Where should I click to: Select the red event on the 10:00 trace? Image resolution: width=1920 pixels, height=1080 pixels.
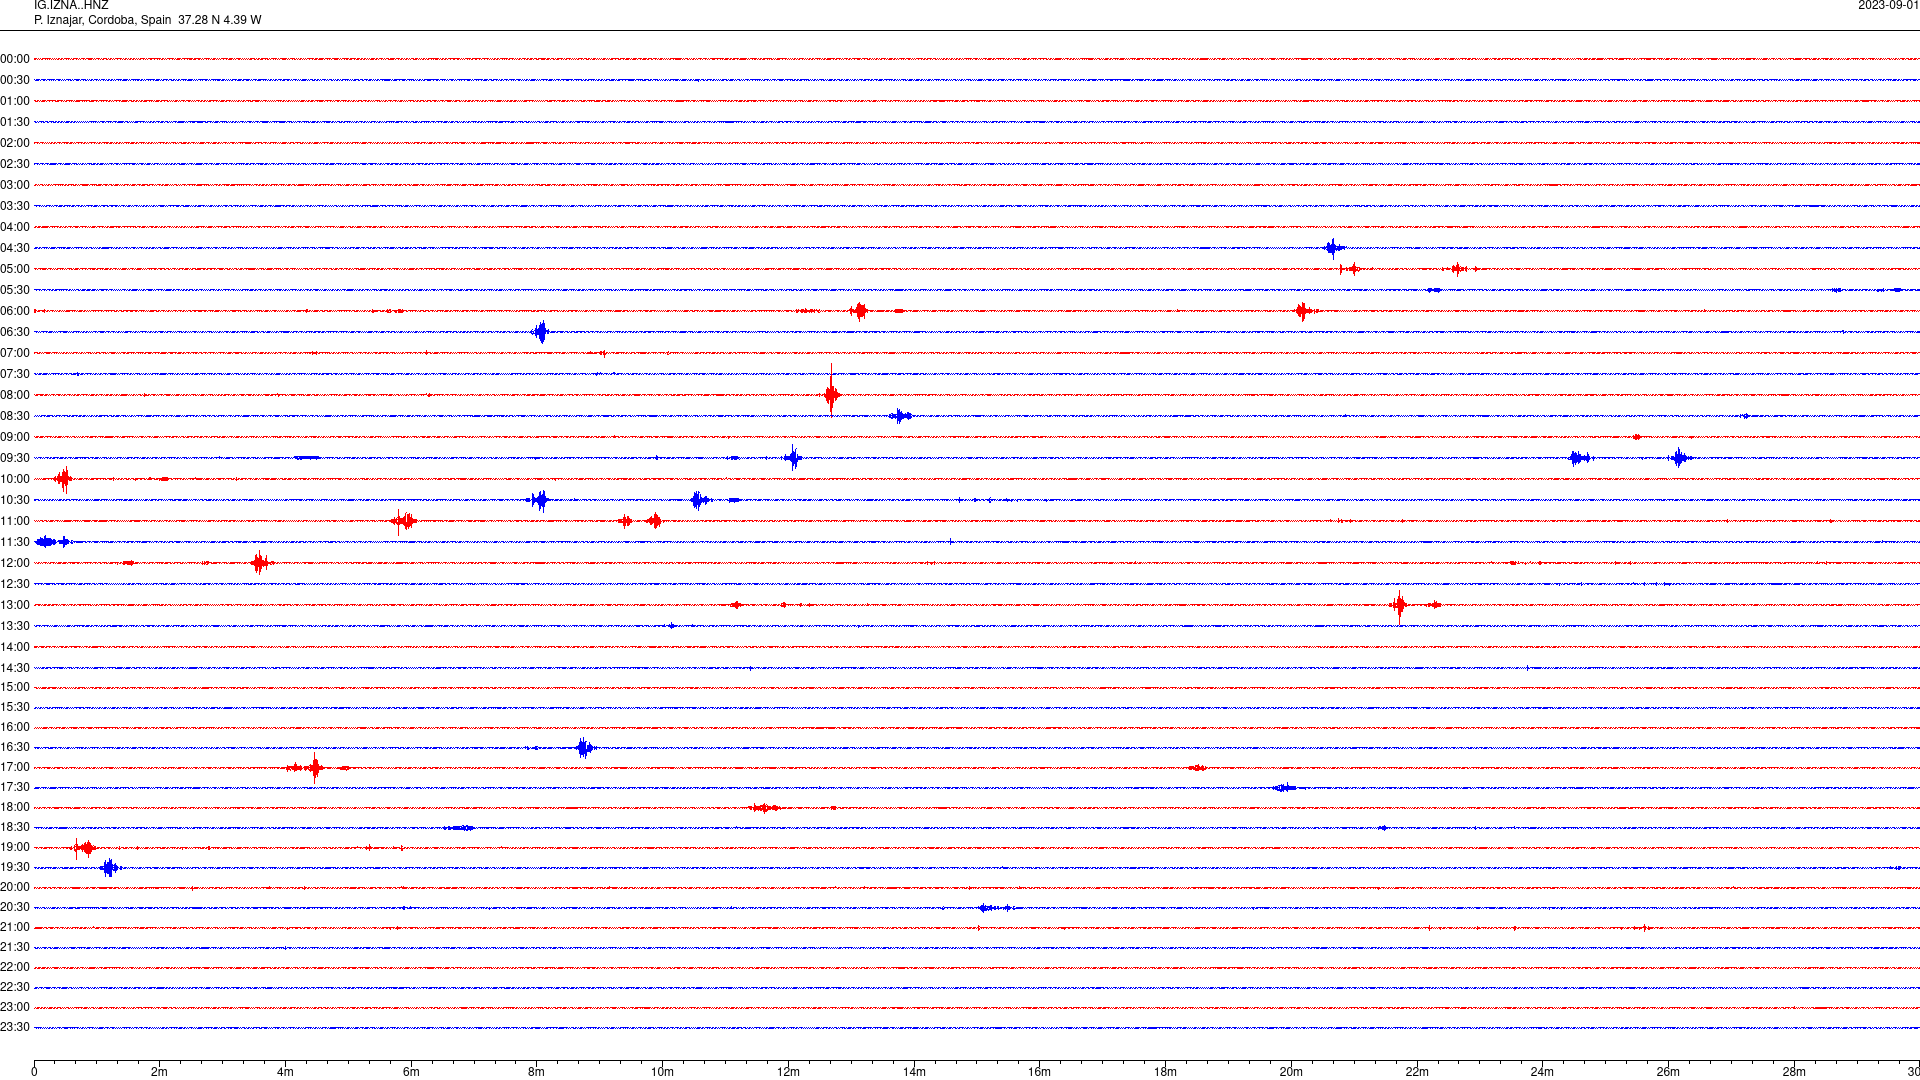click(63, 479)
